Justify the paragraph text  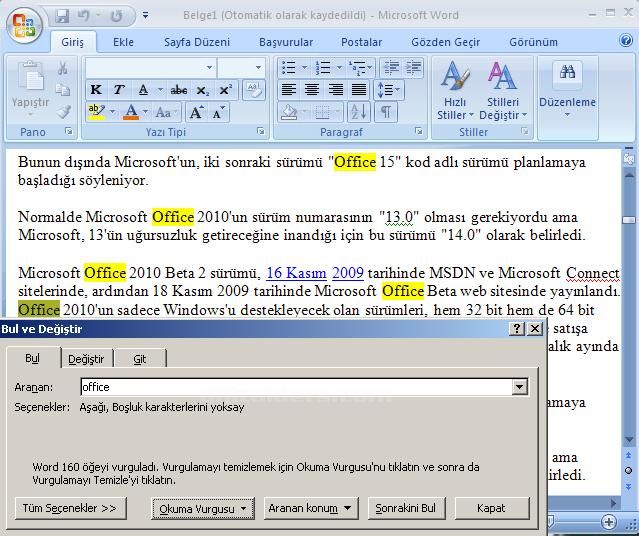click(x=359, y=90)
